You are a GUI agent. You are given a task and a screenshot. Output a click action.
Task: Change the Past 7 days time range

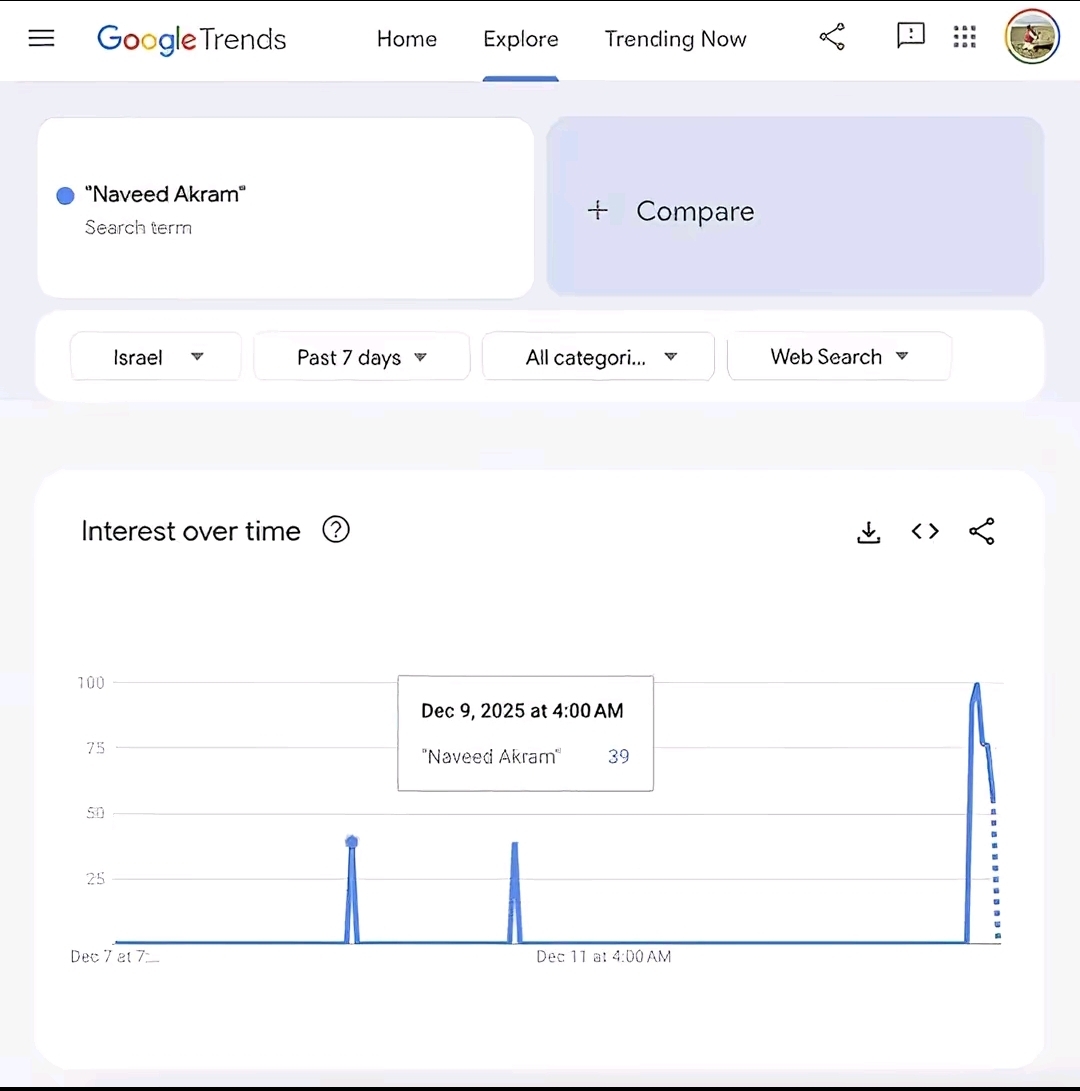tap(361, 356)
